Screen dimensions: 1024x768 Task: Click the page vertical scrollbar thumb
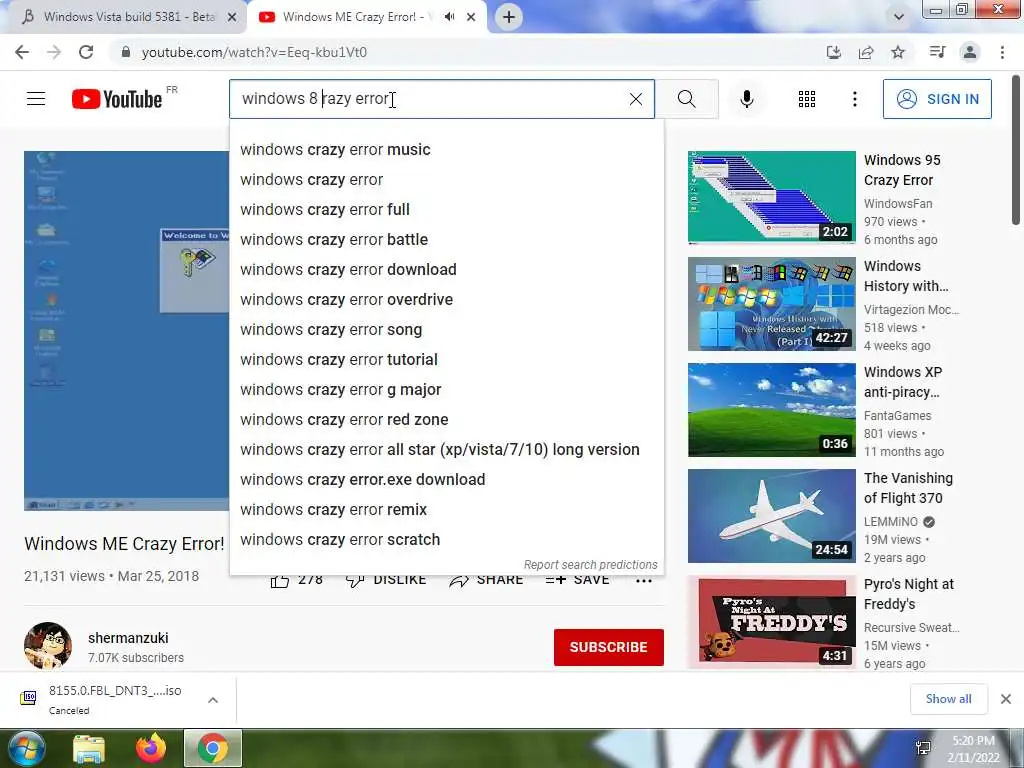click(x=1016, y=150)
